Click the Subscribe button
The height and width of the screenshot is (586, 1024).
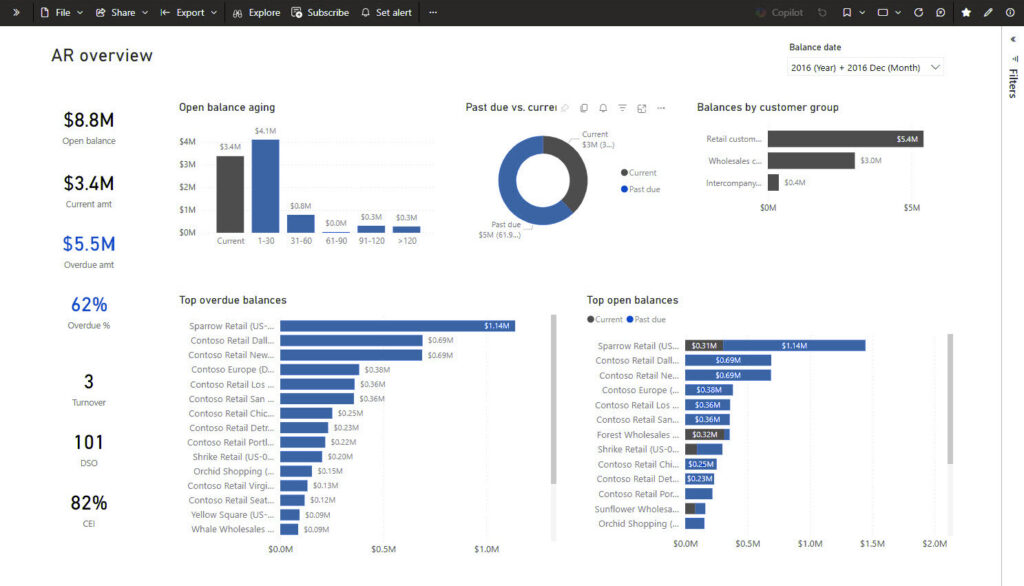pyautogui.click(x=320, y=13)
